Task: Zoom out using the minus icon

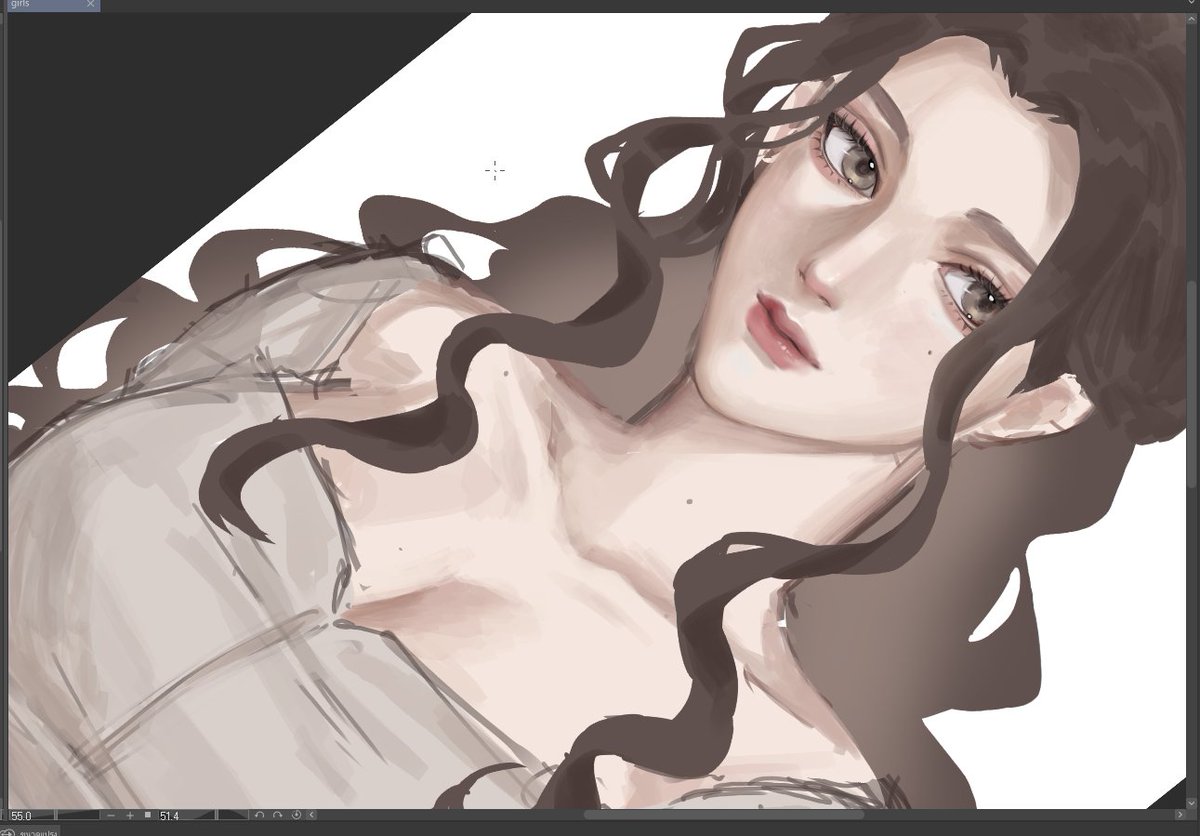Action: click(109, 816)
